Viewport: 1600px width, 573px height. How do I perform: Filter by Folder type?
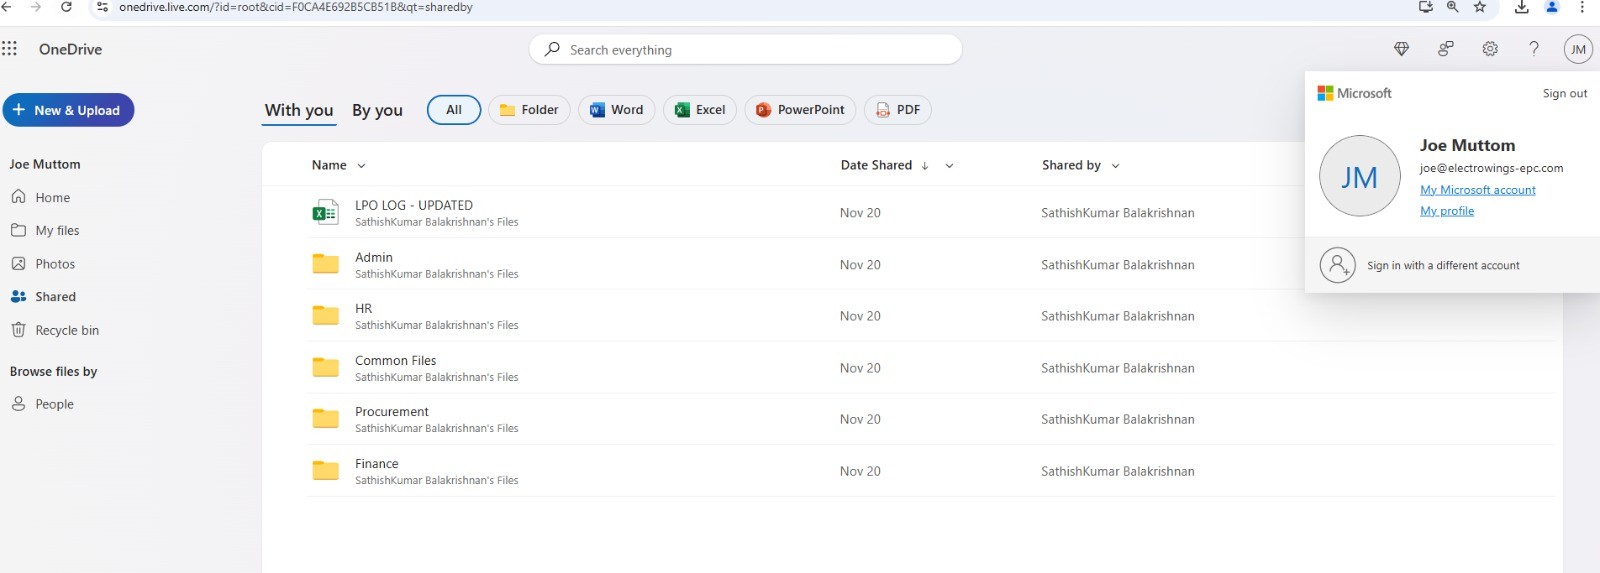[x=529, y=110]
